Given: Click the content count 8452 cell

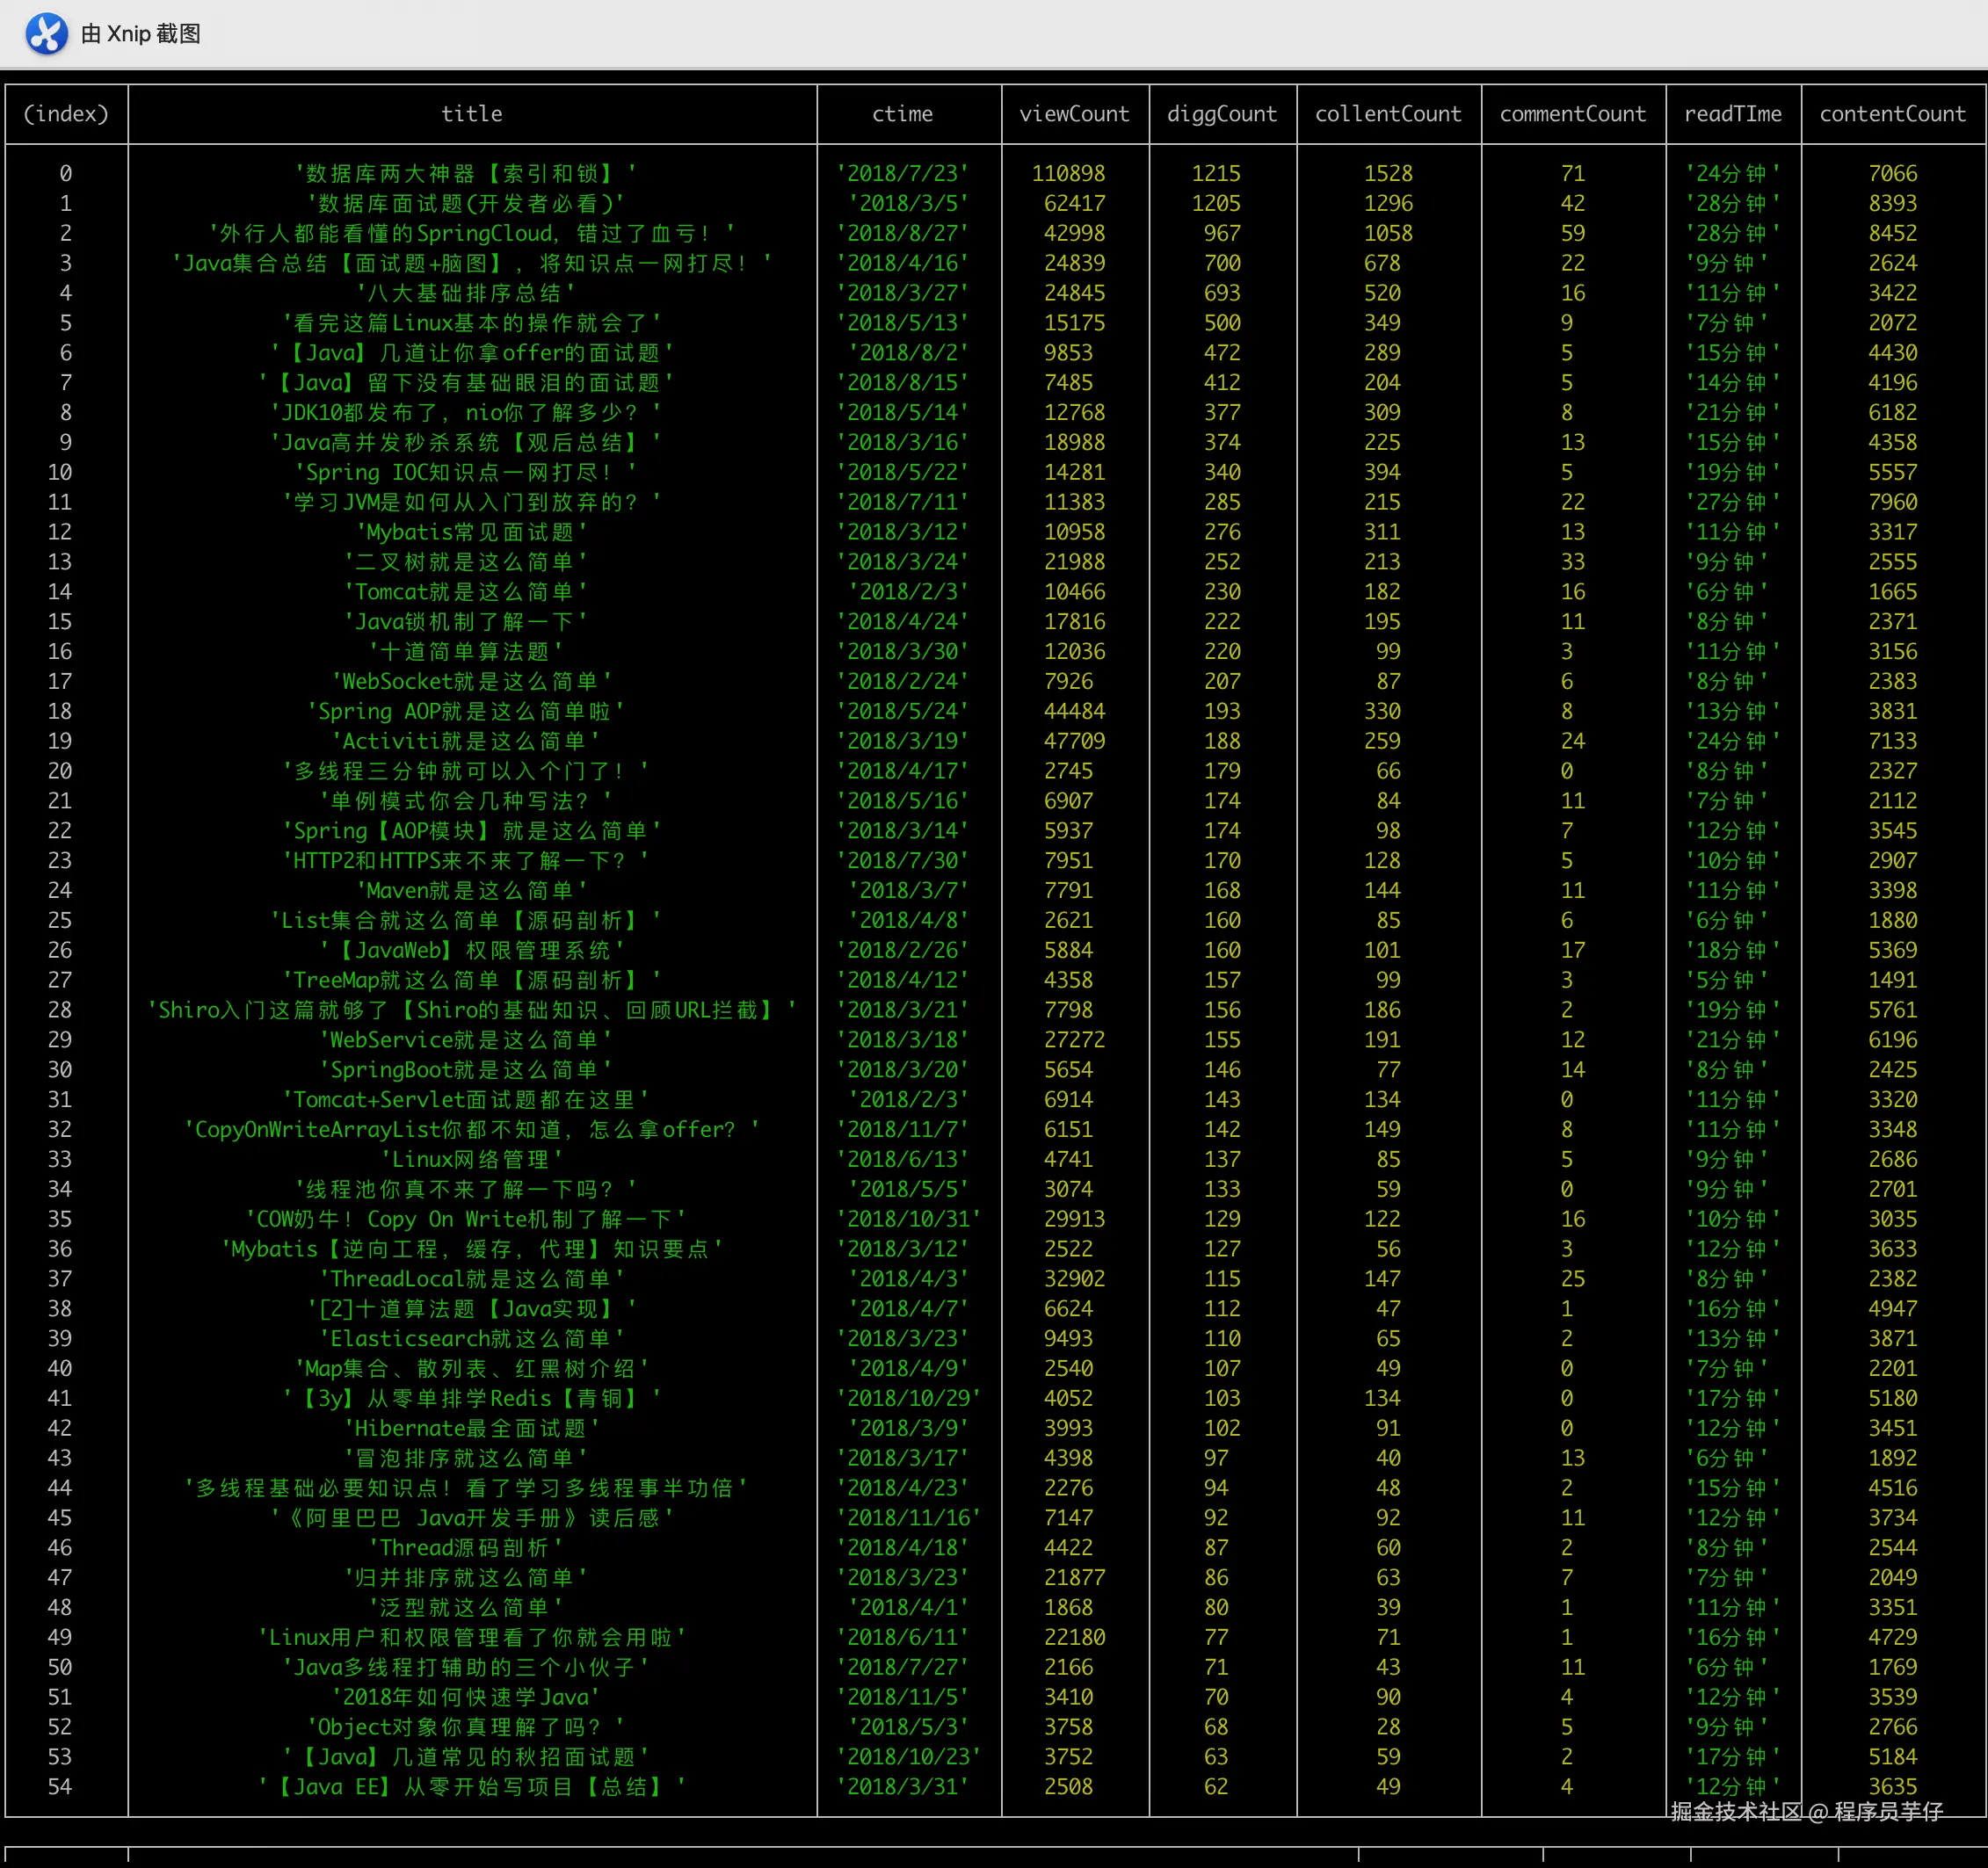Looking at the screenshot, I should point(1892,233).
